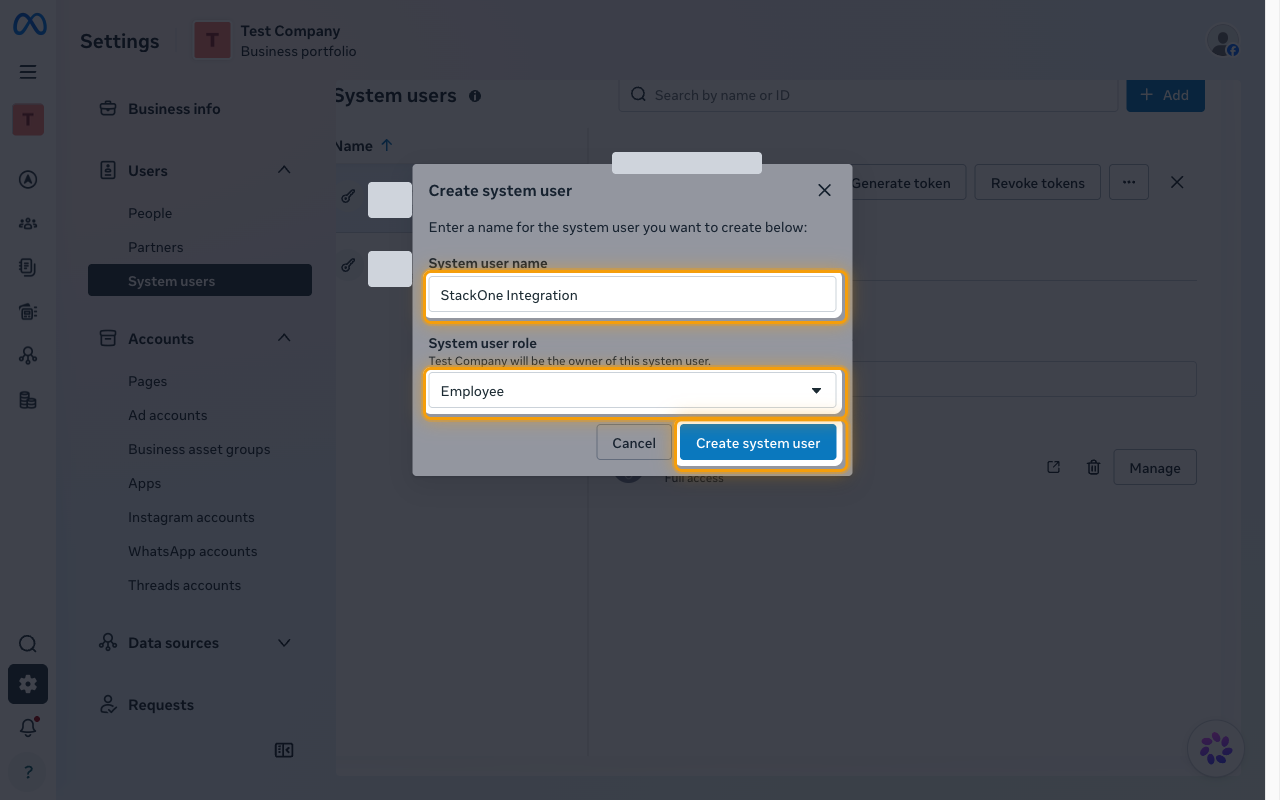
Task: Go to People under Users
Action: [x=150, y=213]
